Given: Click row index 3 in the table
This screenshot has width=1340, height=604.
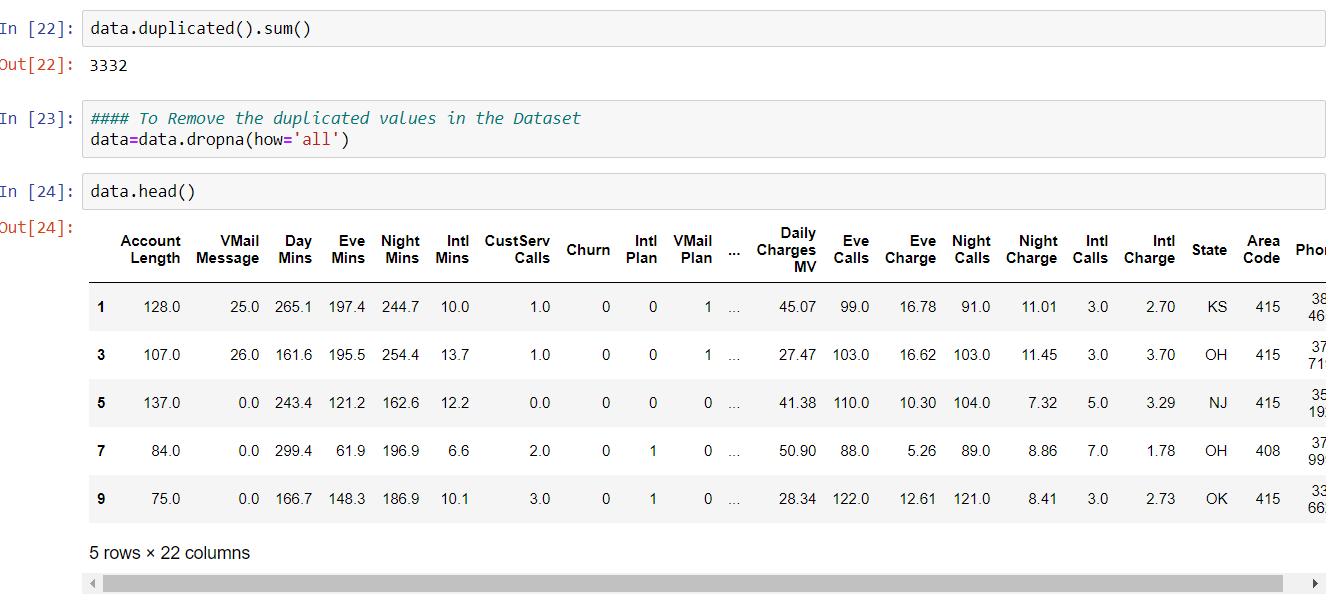Looking at the screenshot, I should [x=101, y=355].
